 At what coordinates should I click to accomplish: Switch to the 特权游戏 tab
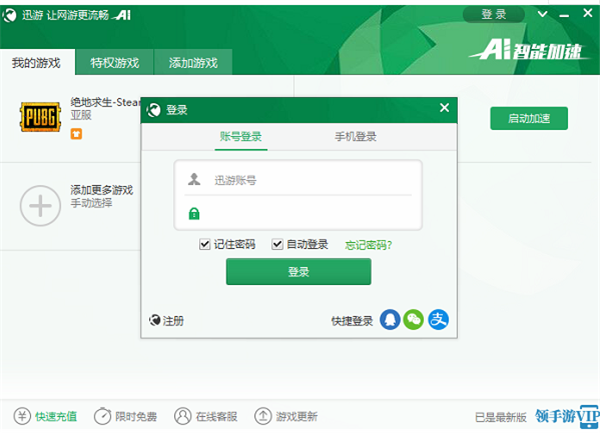pos(114,62)
